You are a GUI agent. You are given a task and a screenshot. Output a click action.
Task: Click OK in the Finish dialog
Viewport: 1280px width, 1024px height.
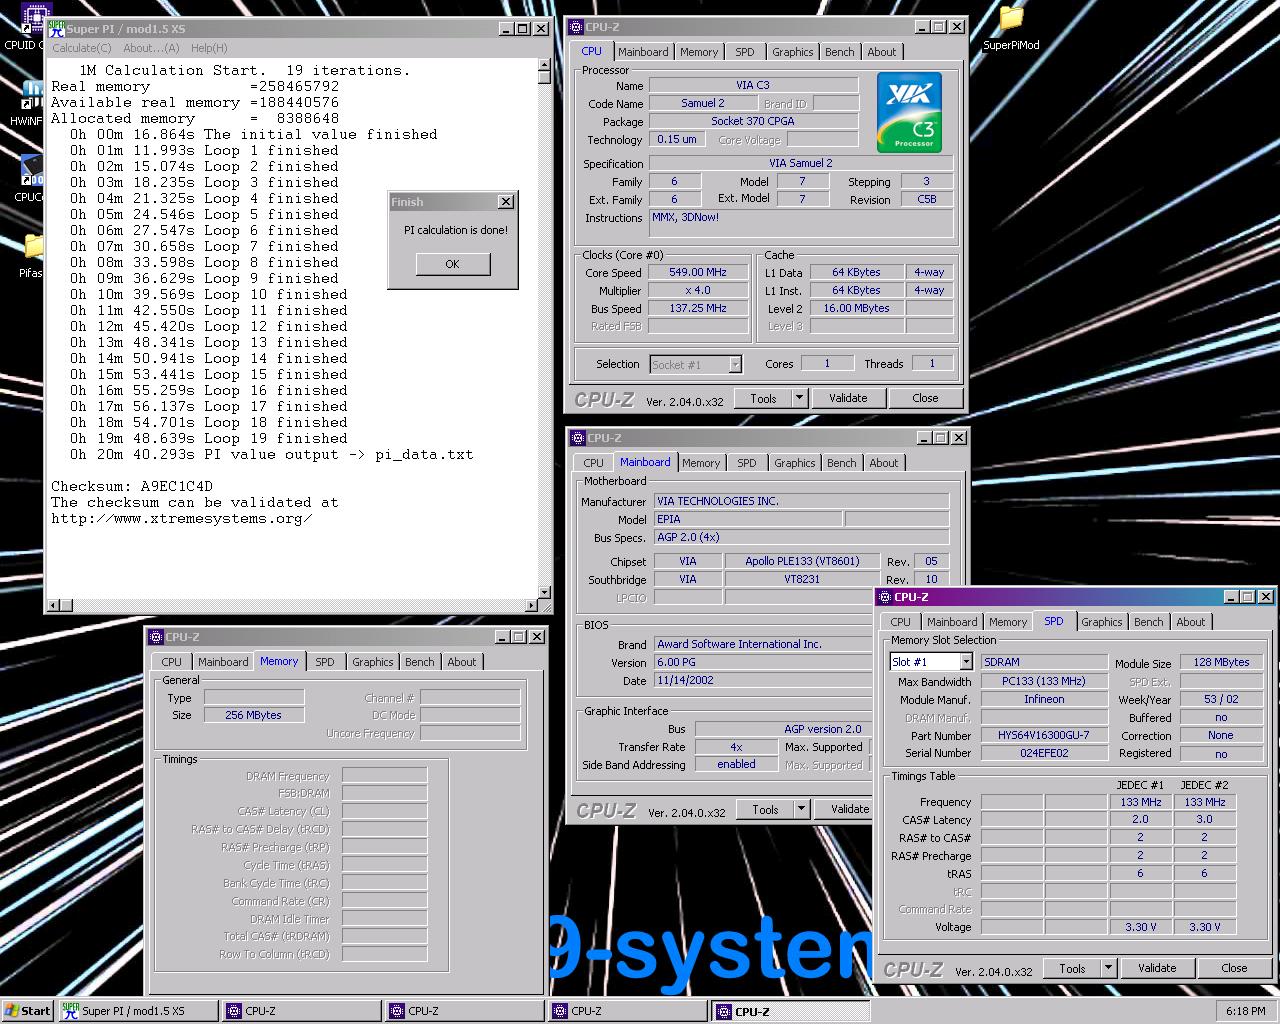pyautogui.click(x=452, y=264)
